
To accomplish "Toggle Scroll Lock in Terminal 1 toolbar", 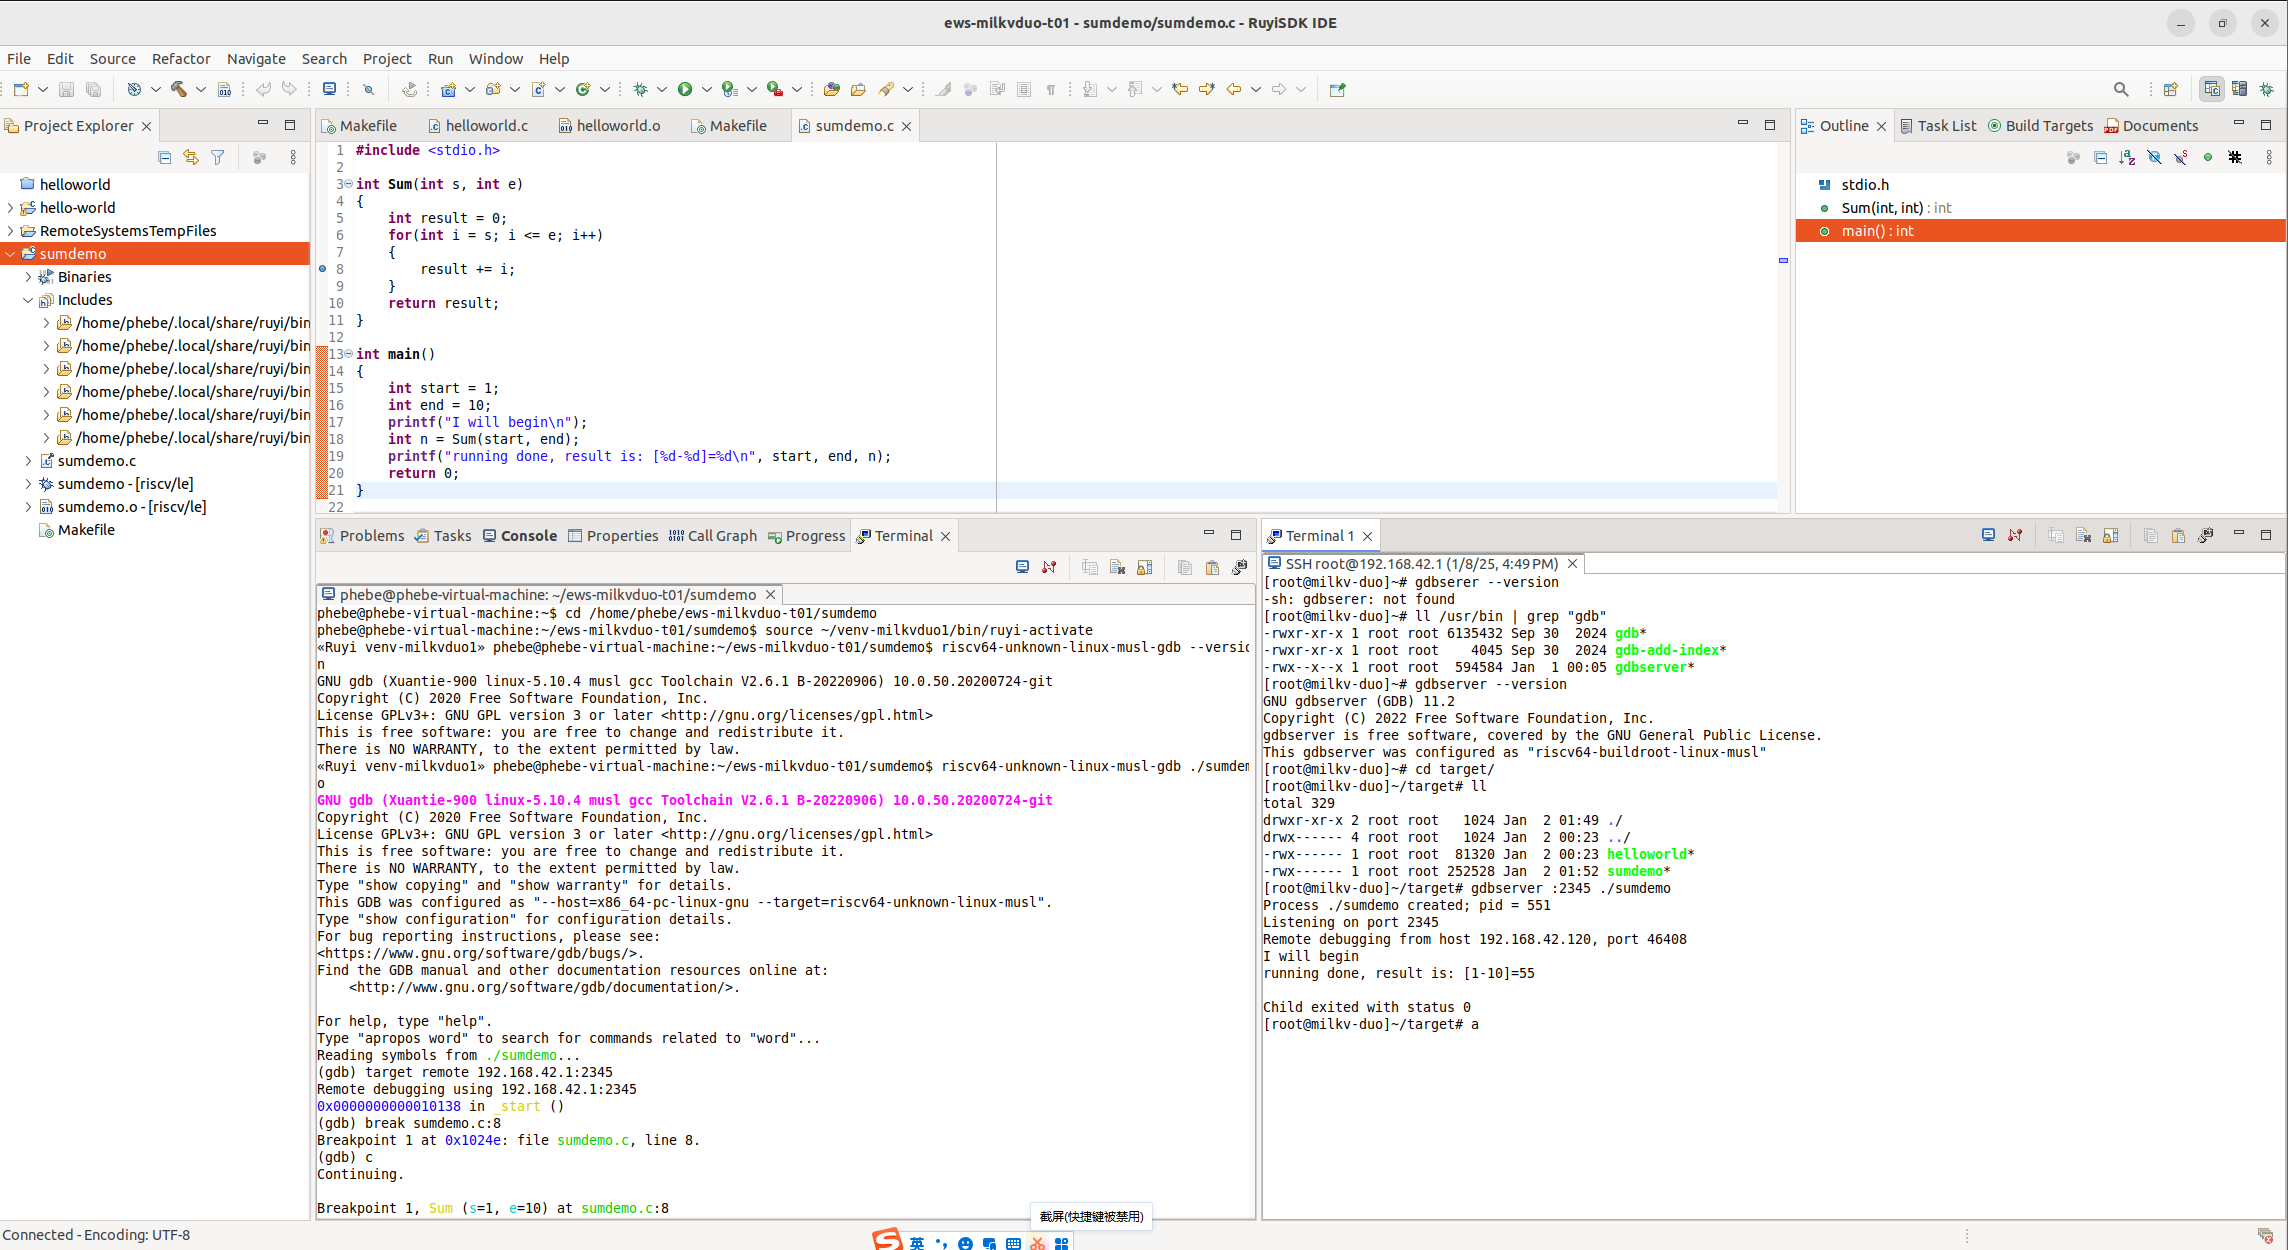I will click(x=2111, y=536).
